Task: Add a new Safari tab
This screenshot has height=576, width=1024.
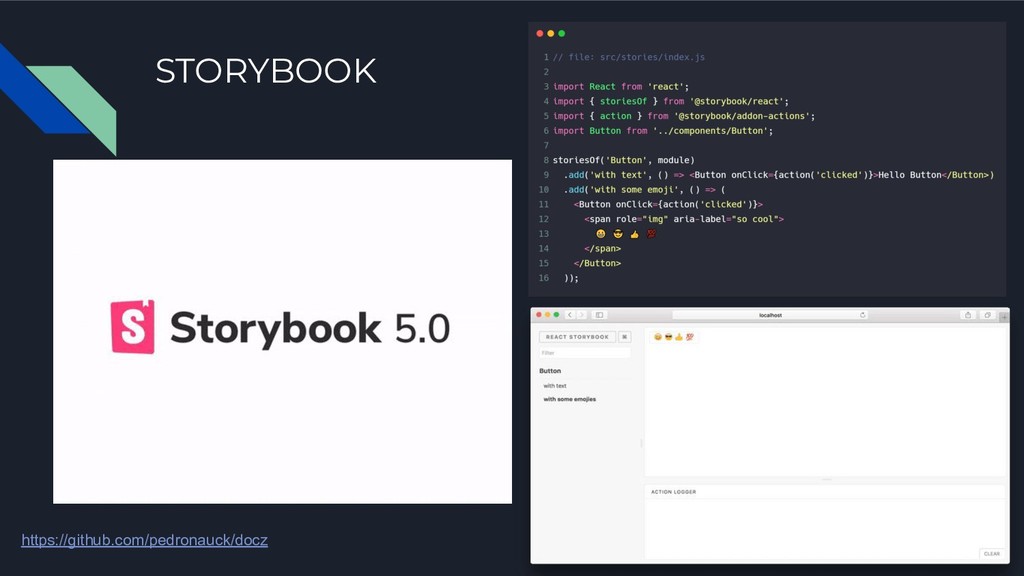Action: pos(1004,317)
